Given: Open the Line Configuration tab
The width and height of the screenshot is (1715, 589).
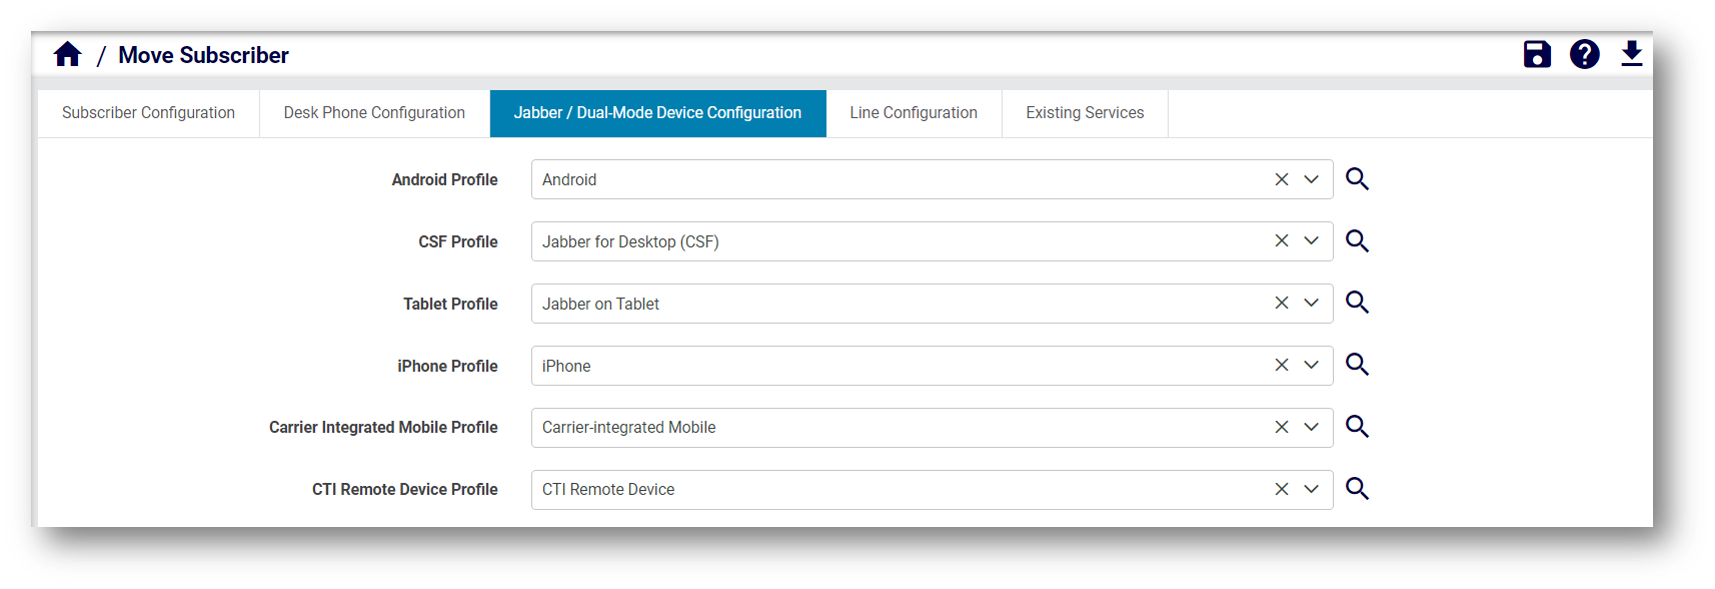Looking at the screenshot, I should click(913, 113).
